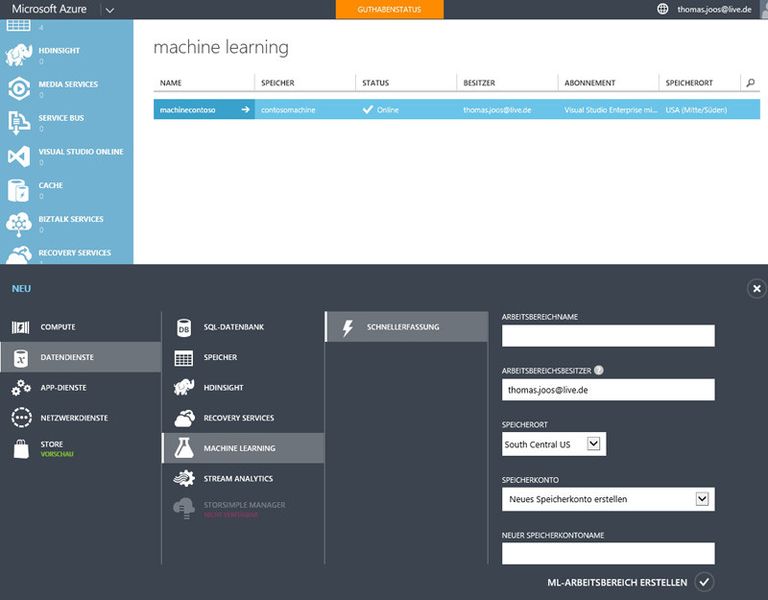Select Datendienste category label

click(67, 357)
